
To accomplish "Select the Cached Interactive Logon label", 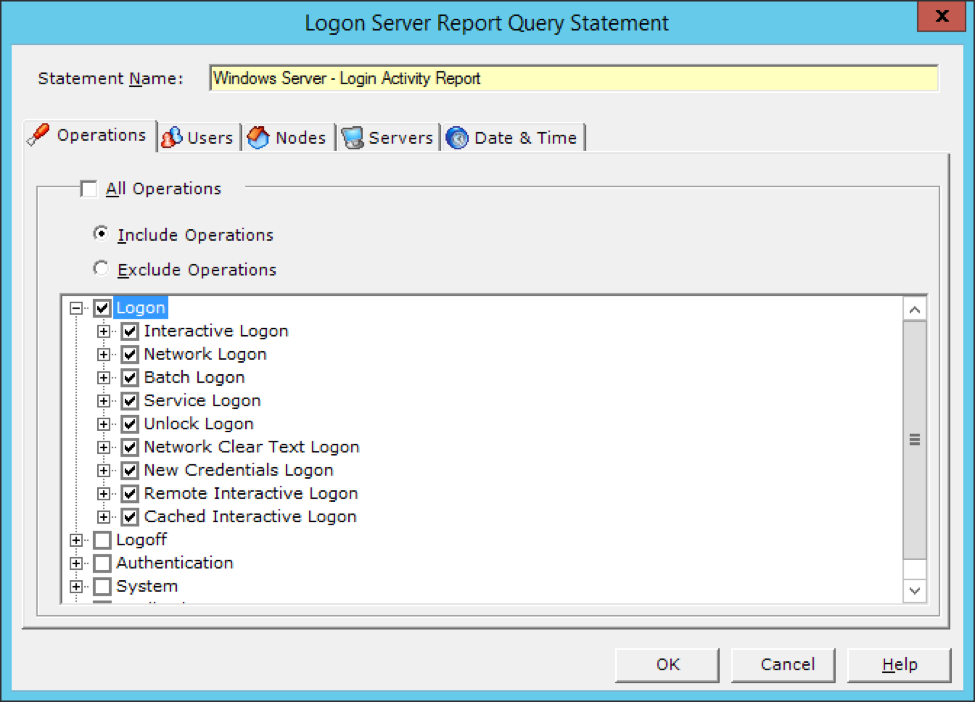I will point(251,517).
